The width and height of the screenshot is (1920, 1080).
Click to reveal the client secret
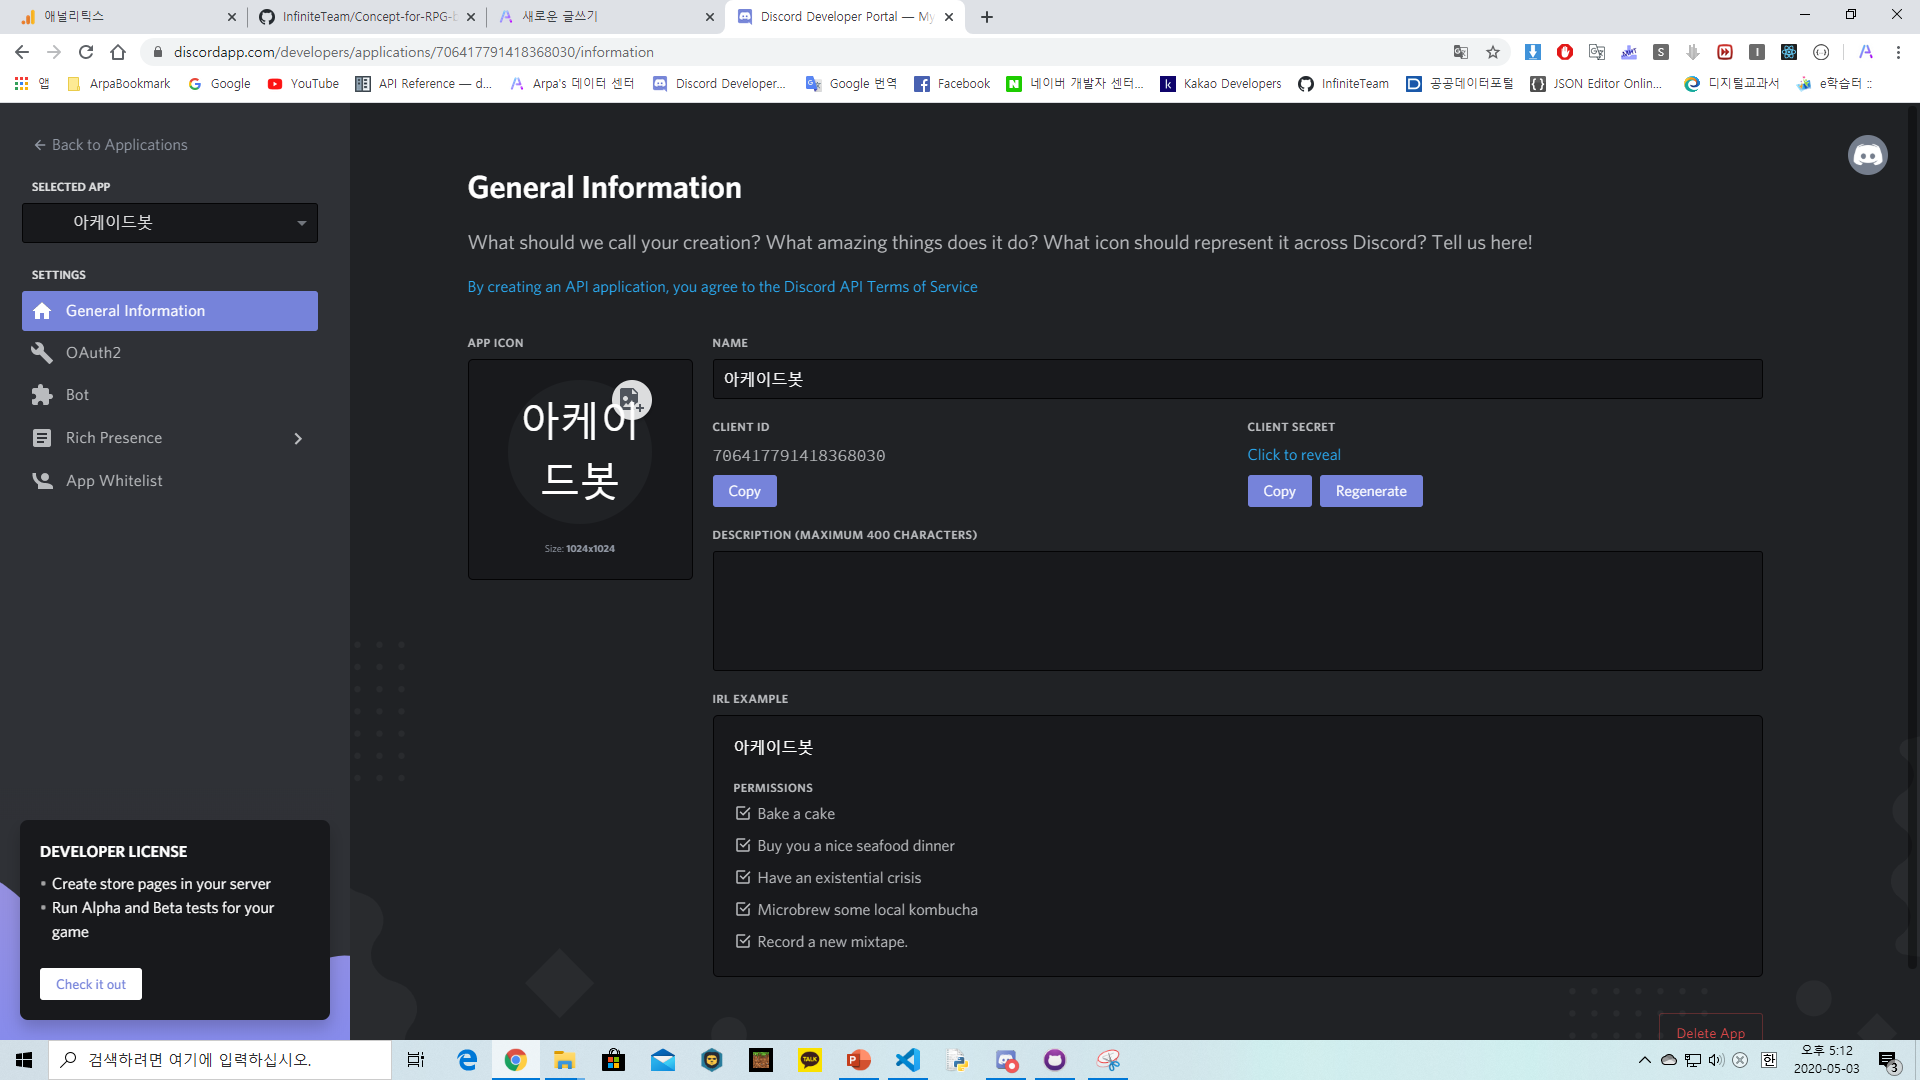point(1293,455)
